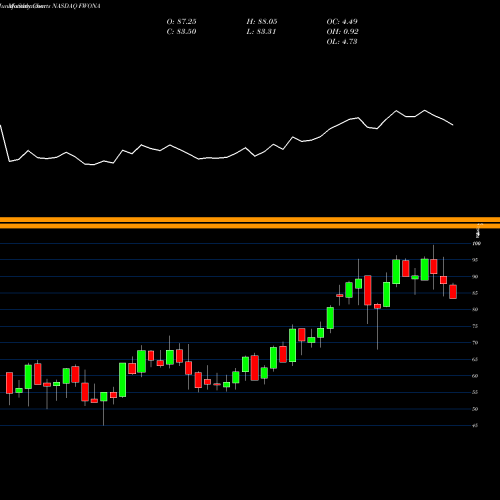Click the 45 price axis label
Image resolution: width=500 pixels, height=500 pixels.
point(476,426)
